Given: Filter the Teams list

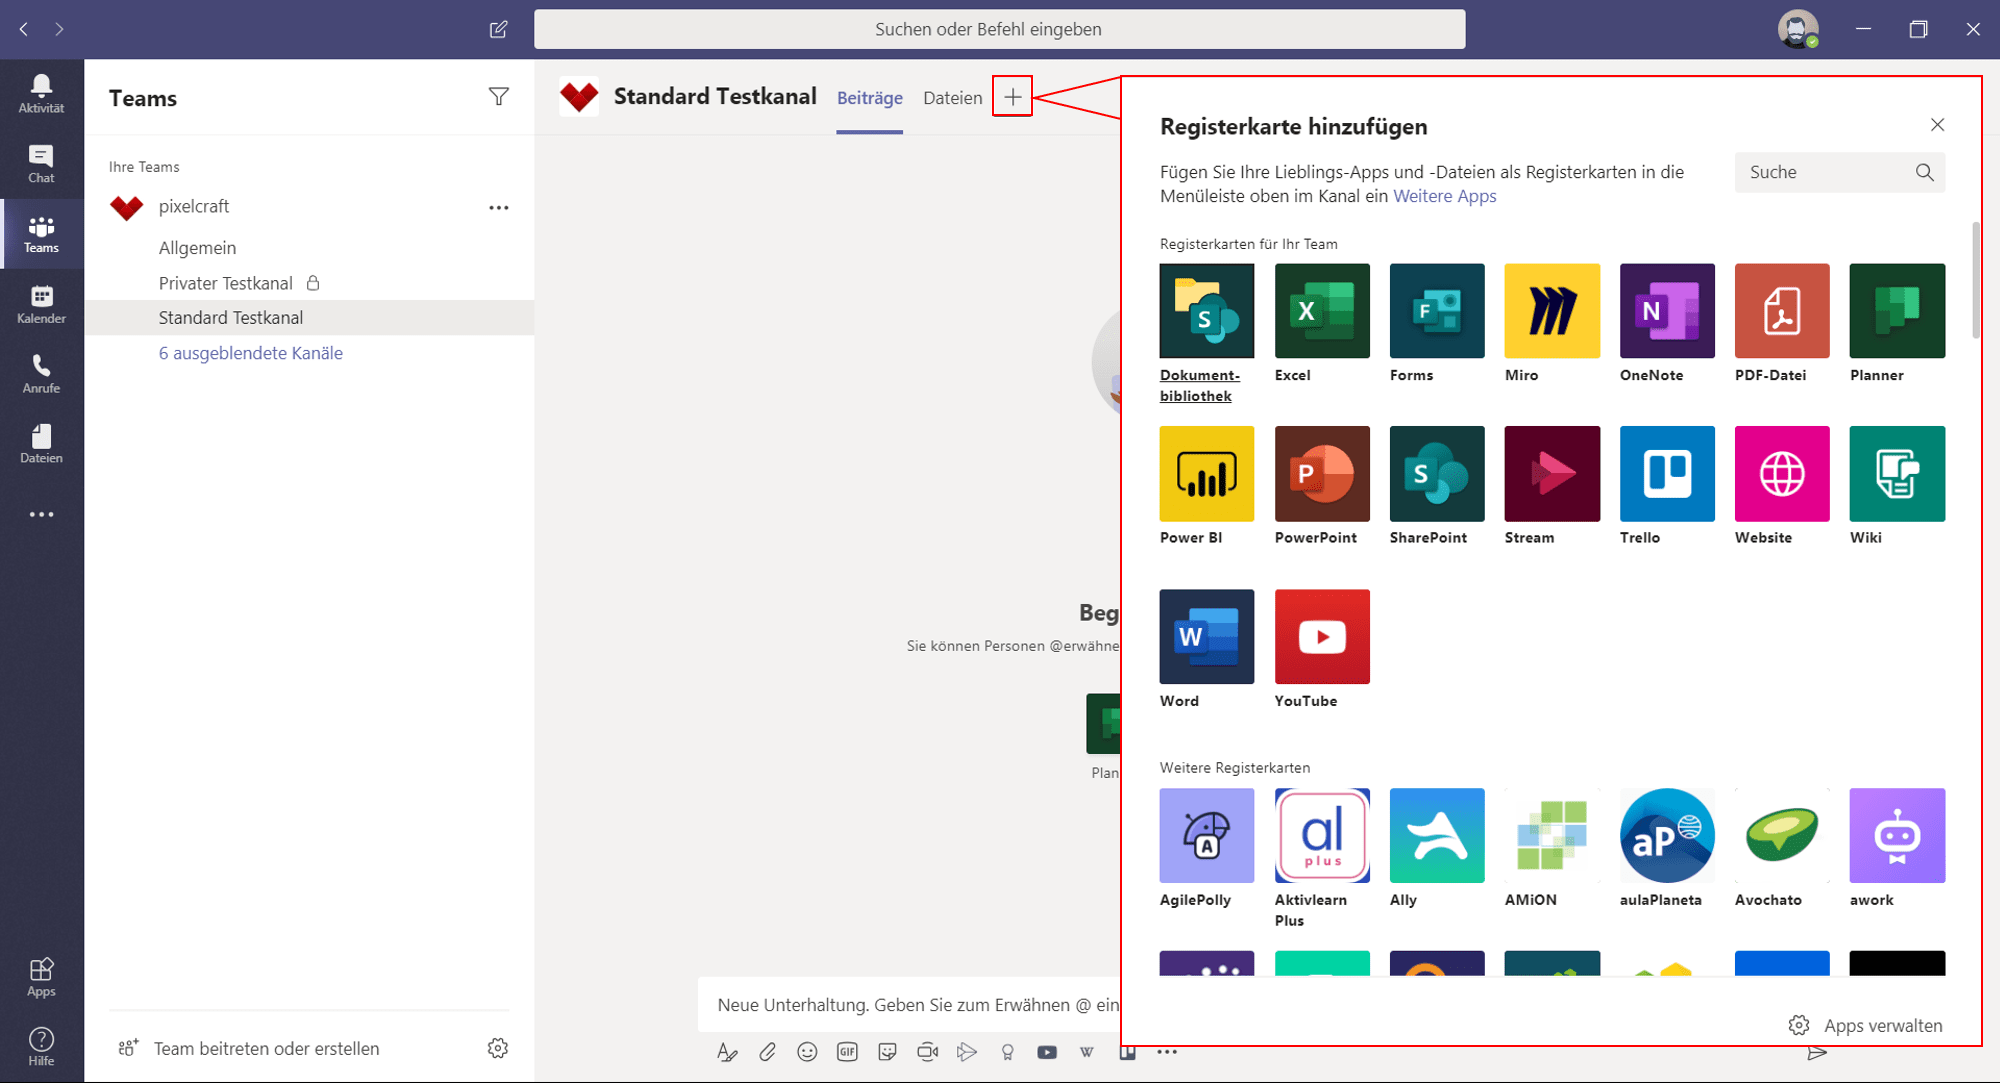Looking at the screenshot, I should tap(498, 97).
